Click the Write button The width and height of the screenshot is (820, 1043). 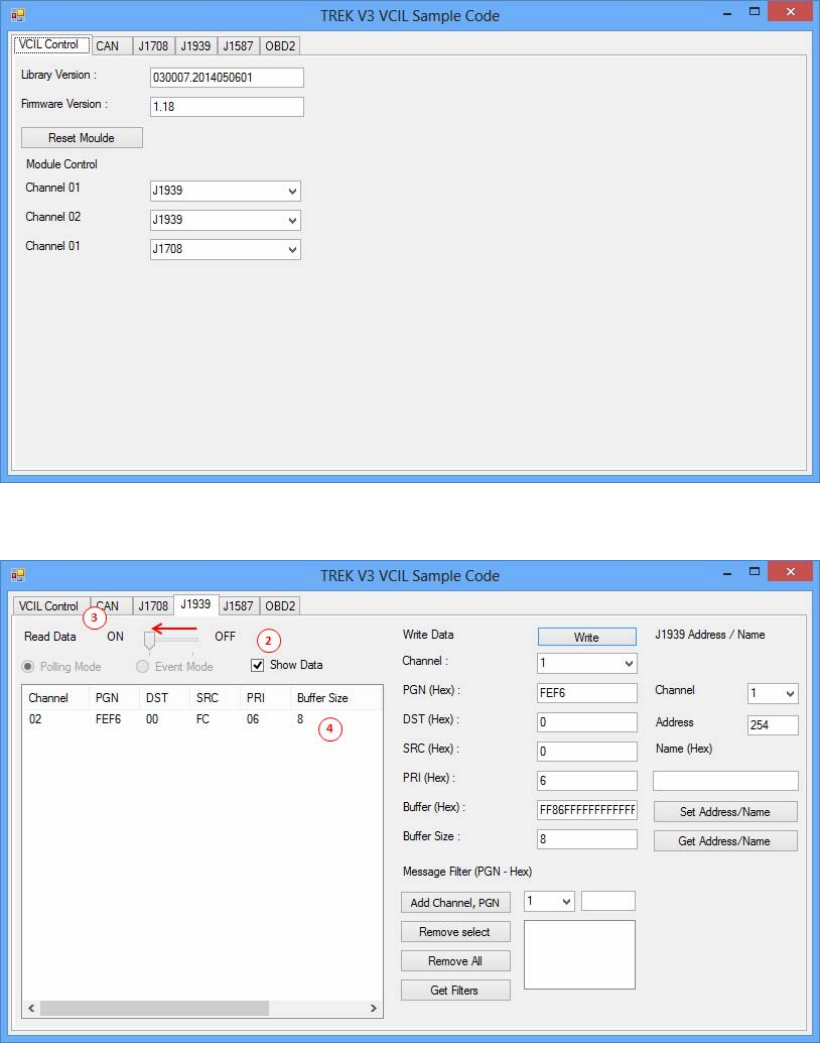coord(587,637)
